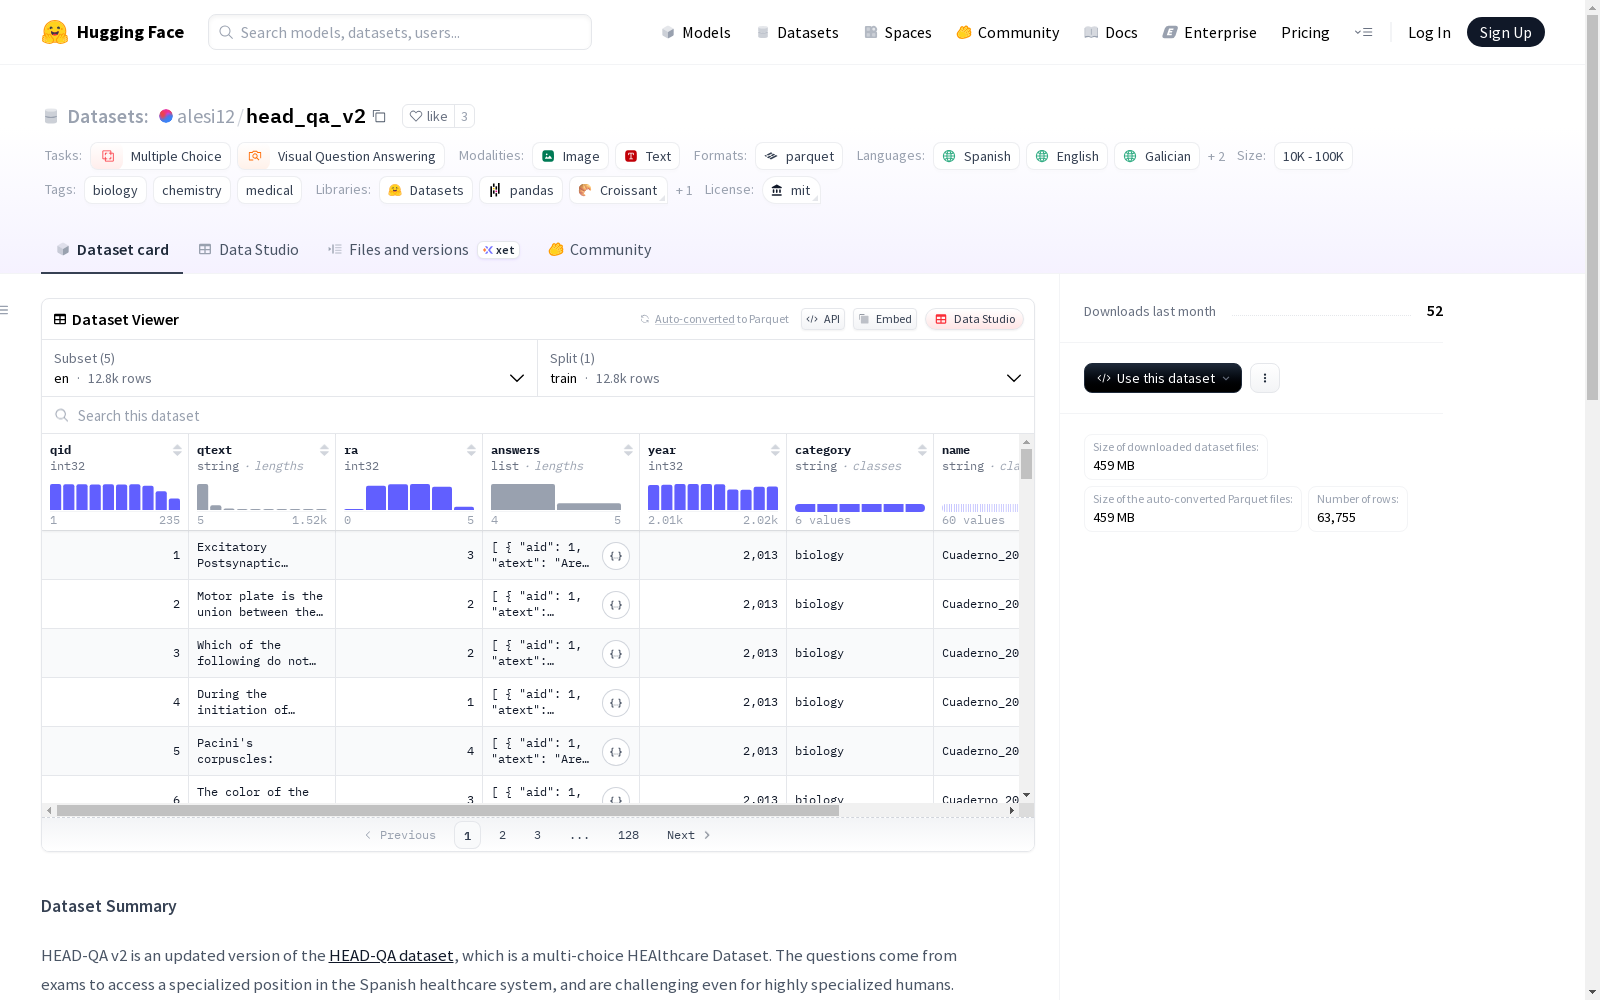Screen dimensions: 1600x1000
Task: Go to Models in the navigation bar
Action: (x=696, y=32)
